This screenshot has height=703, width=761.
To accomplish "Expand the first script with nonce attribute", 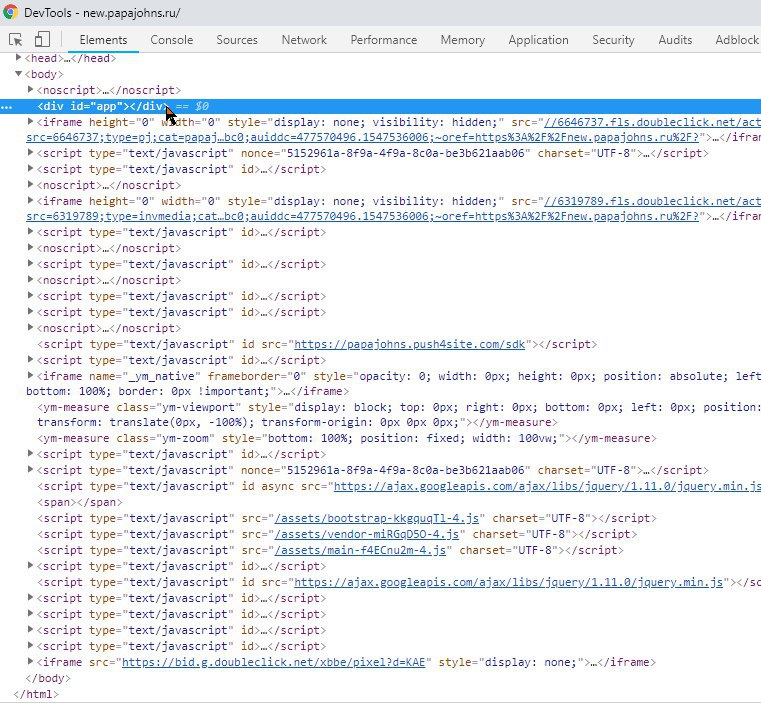I will [31, 152].
